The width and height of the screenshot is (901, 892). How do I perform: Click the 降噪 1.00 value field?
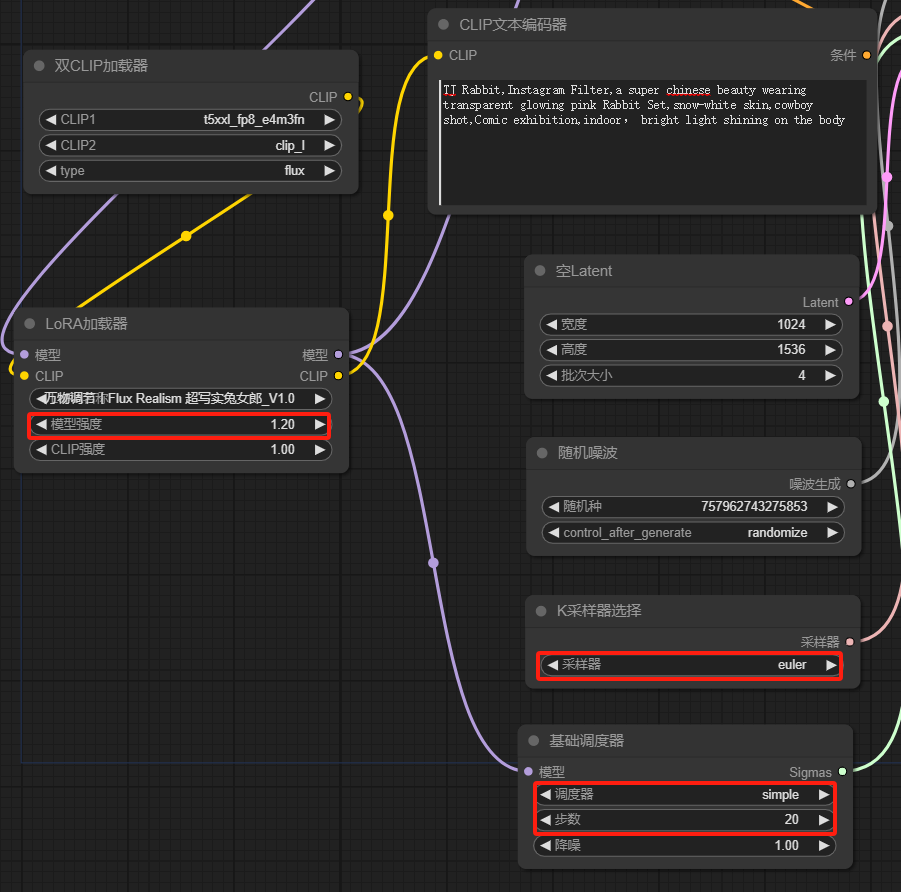(684, 845)
